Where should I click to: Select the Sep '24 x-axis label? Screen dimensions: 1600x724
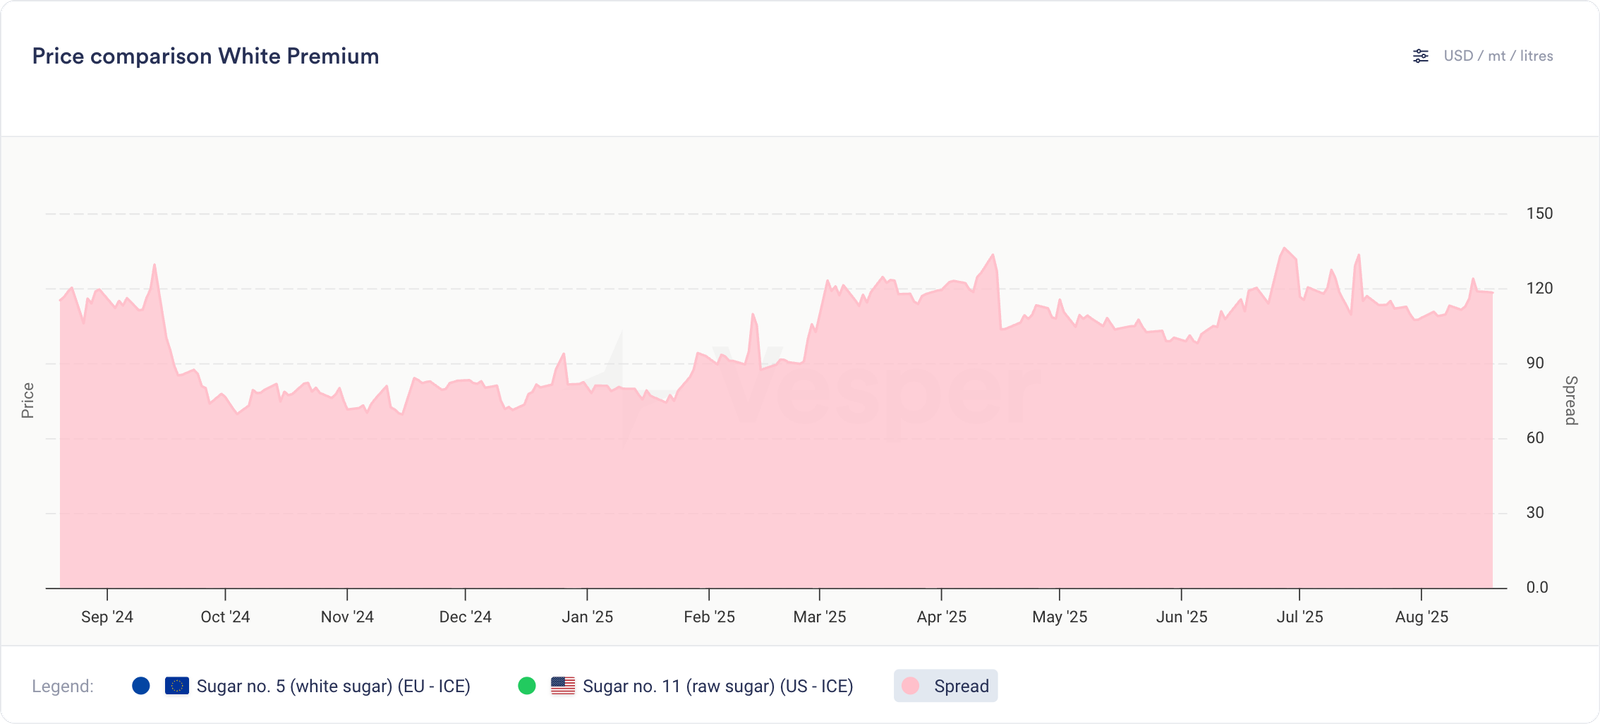point(107,617)
